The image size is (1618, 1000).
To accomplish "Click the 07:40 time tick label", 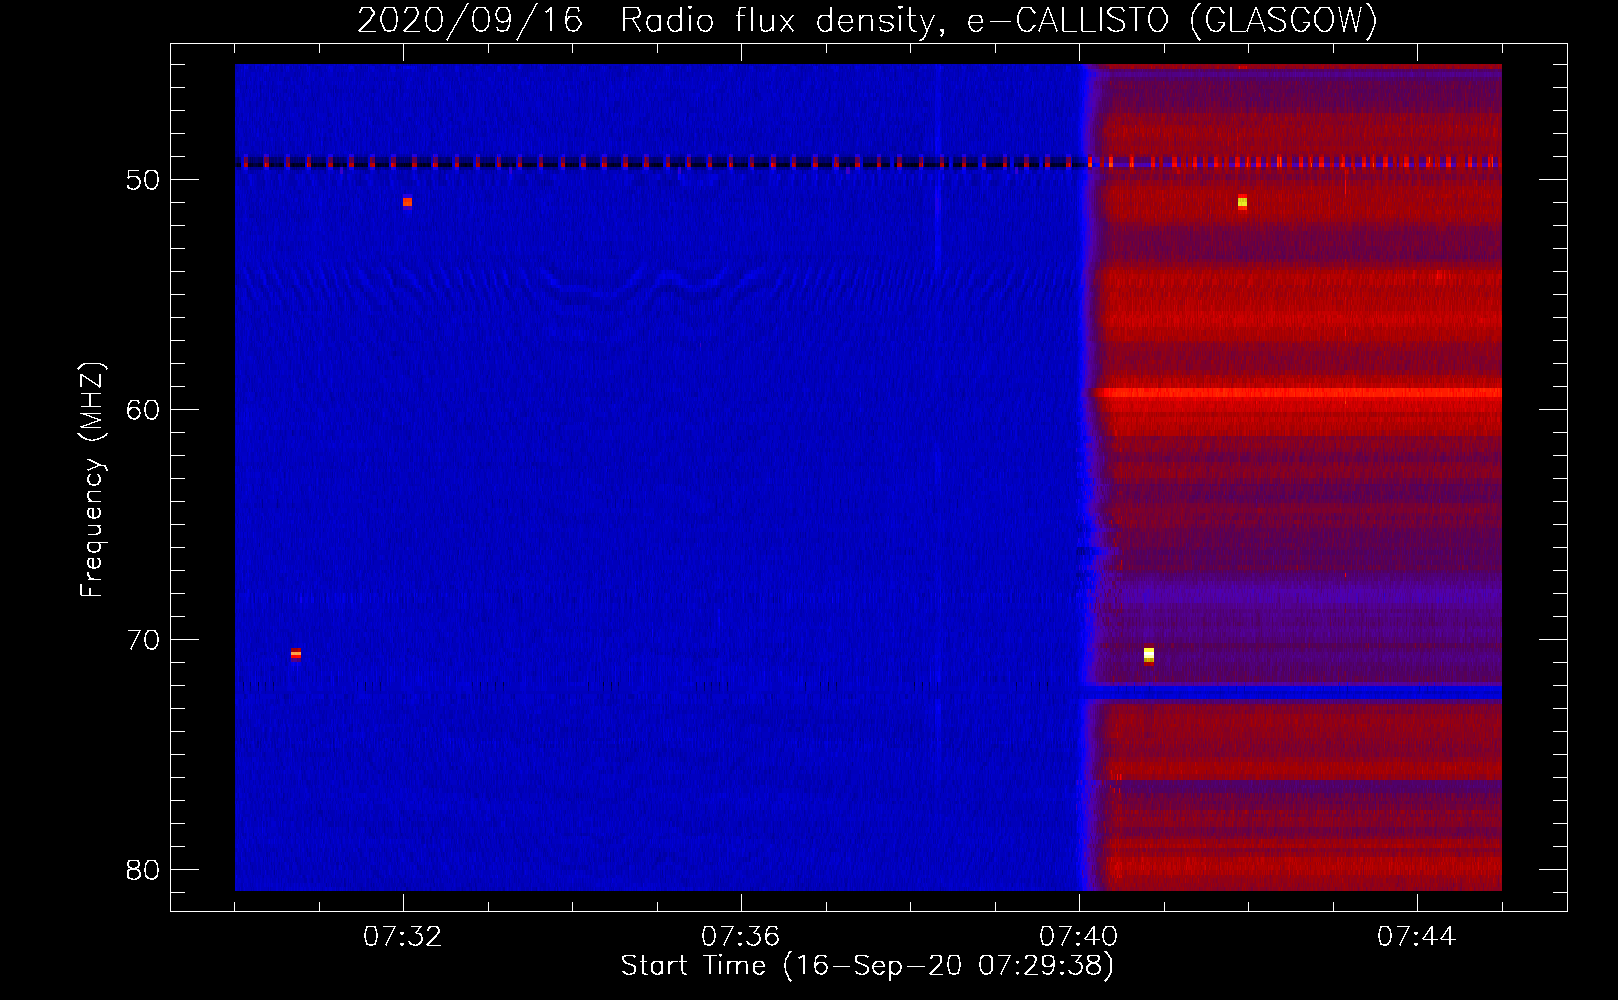I will tap(1078, 937).
